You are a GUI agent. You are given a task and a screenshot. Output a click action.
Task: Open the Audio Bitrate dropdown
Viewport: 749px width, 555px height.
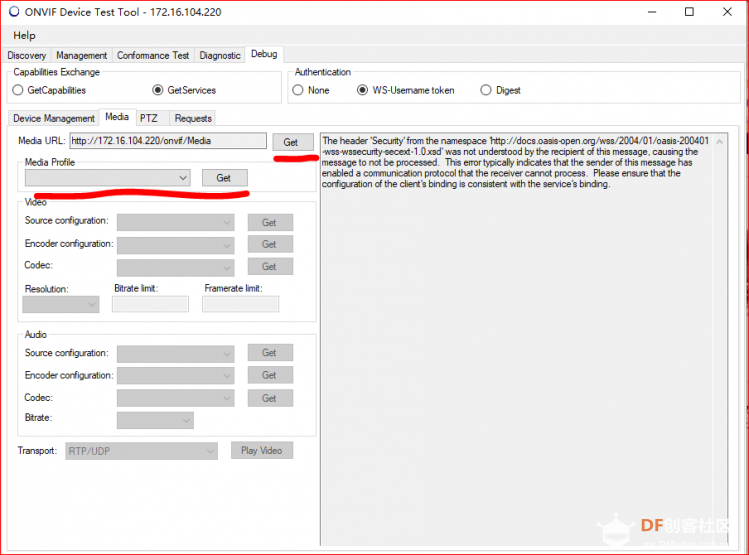(155, 420)
